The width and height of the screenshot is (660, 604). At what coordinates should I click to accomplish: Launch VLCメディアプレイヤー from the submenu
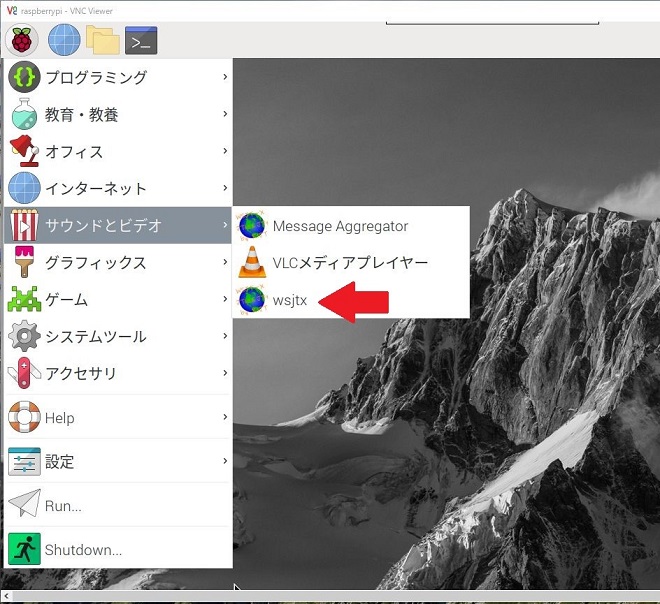point(351,263)
